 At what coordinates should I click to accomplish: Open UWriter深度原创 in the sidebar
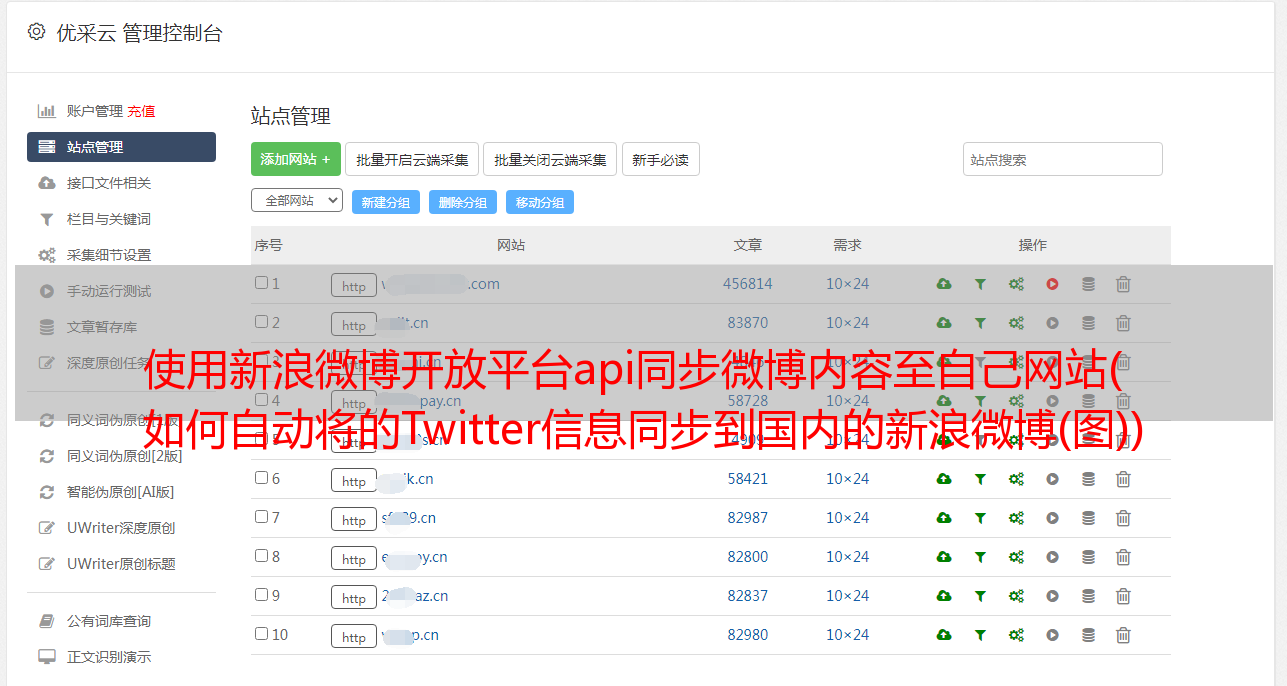121,528
